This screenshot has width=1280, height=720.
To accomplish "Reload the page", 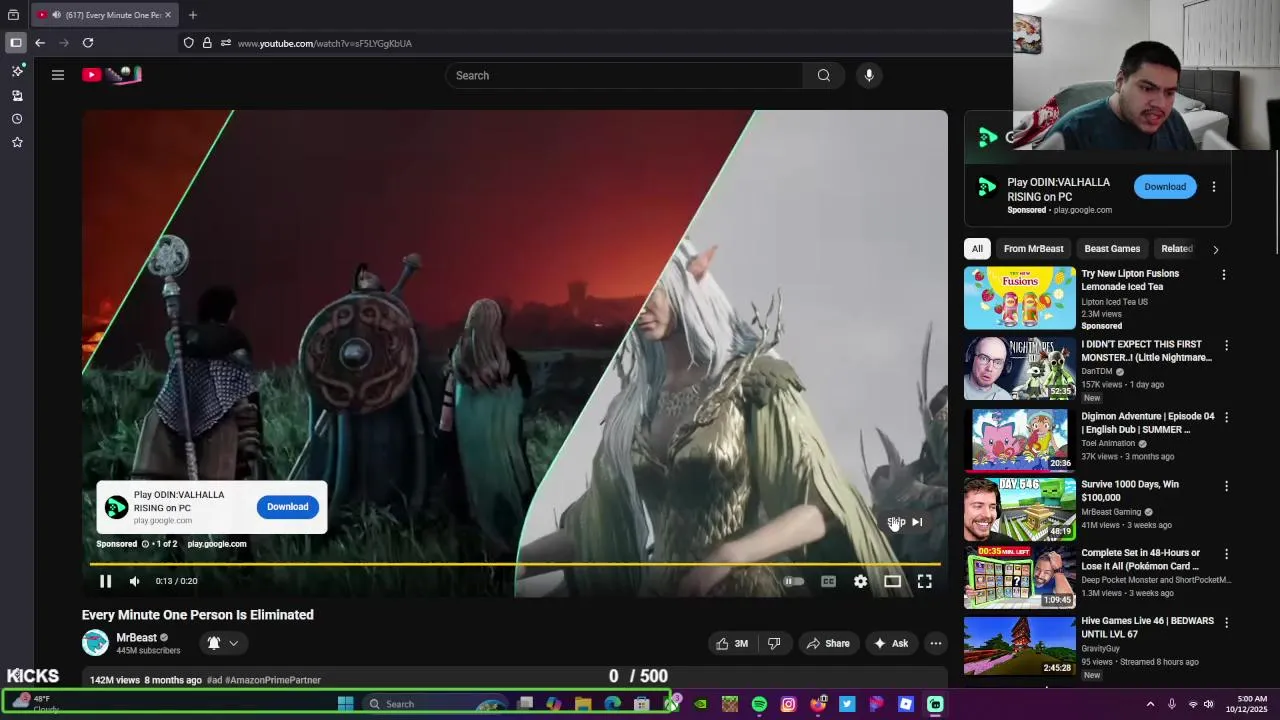I will (x=88, y=43).
